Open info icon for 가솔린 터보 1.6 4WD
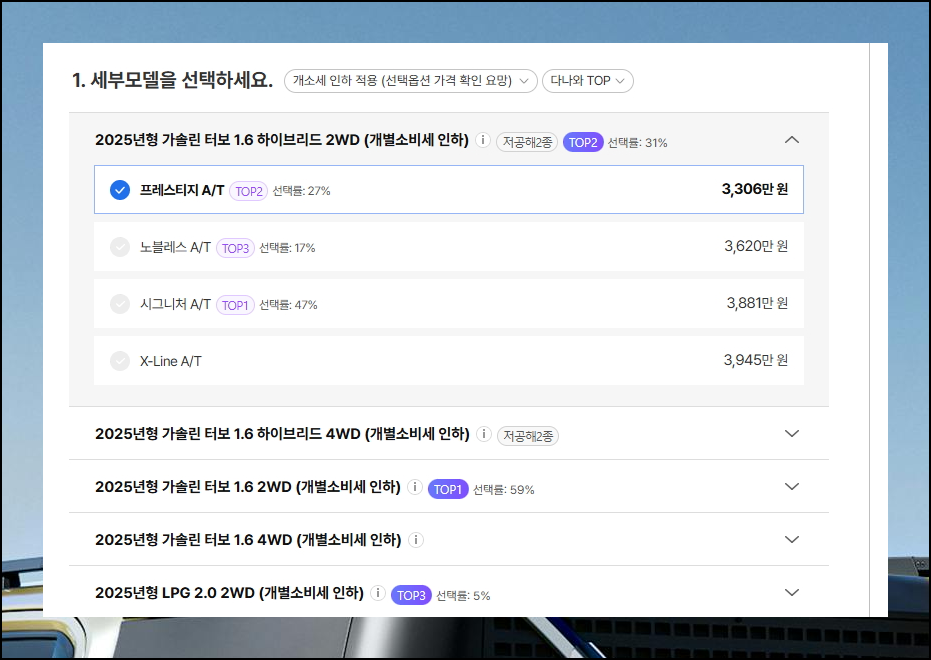The image size is (931, 660). click(x=416, y=540)
